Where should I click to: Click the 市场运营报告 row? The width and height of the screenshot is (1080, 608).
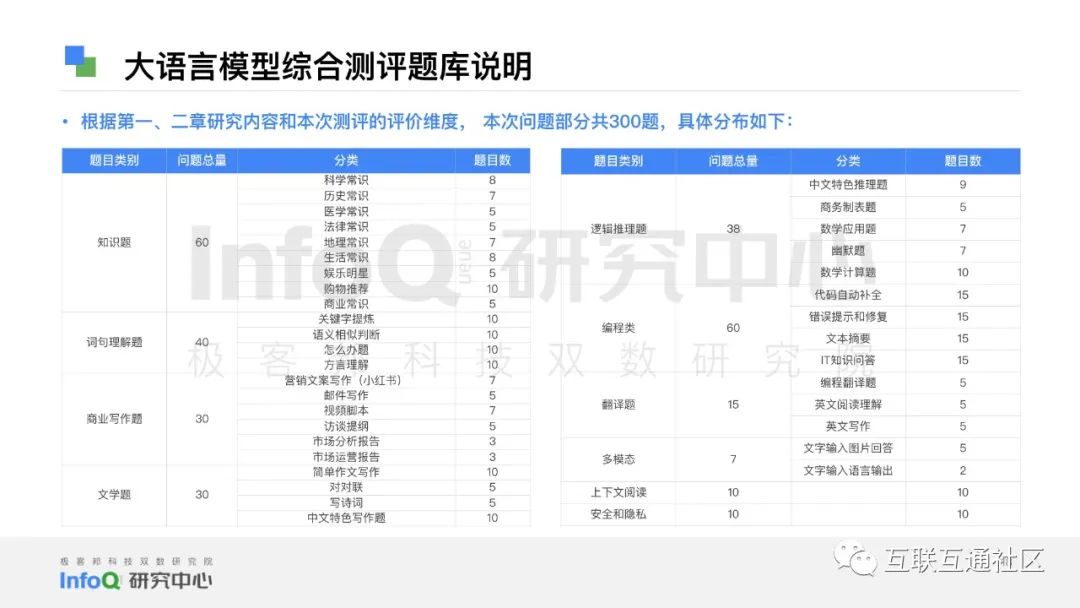click(384, 457)
